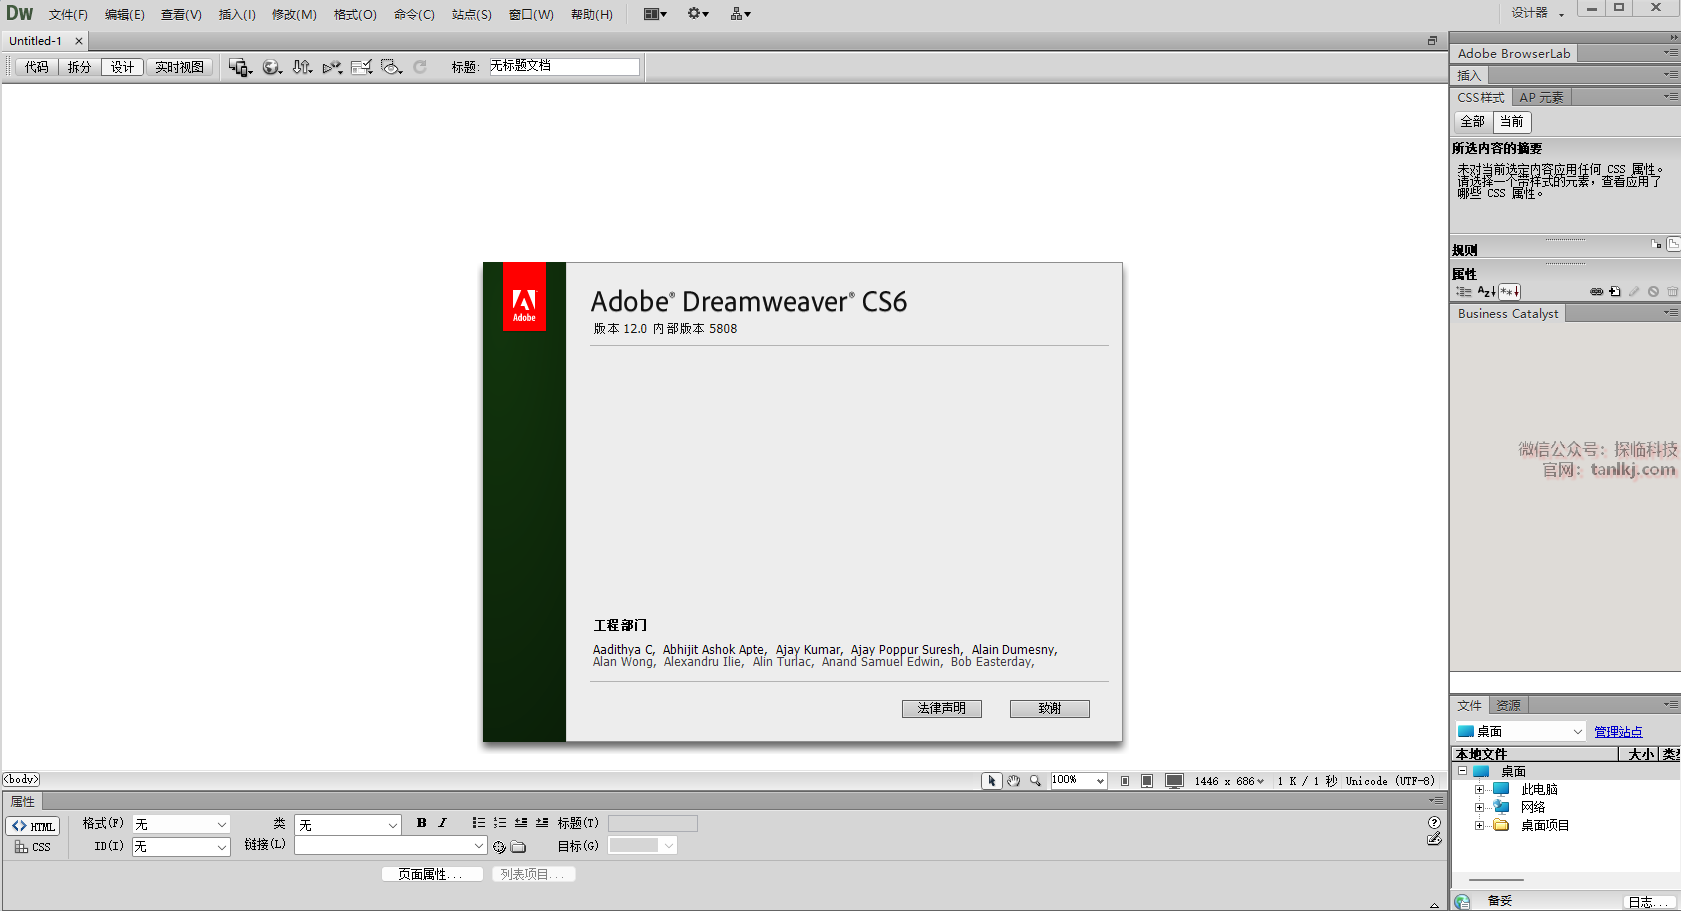Click the Zoom magnifier tool
Screen dimensions: 1681x911
(1035, 781)
